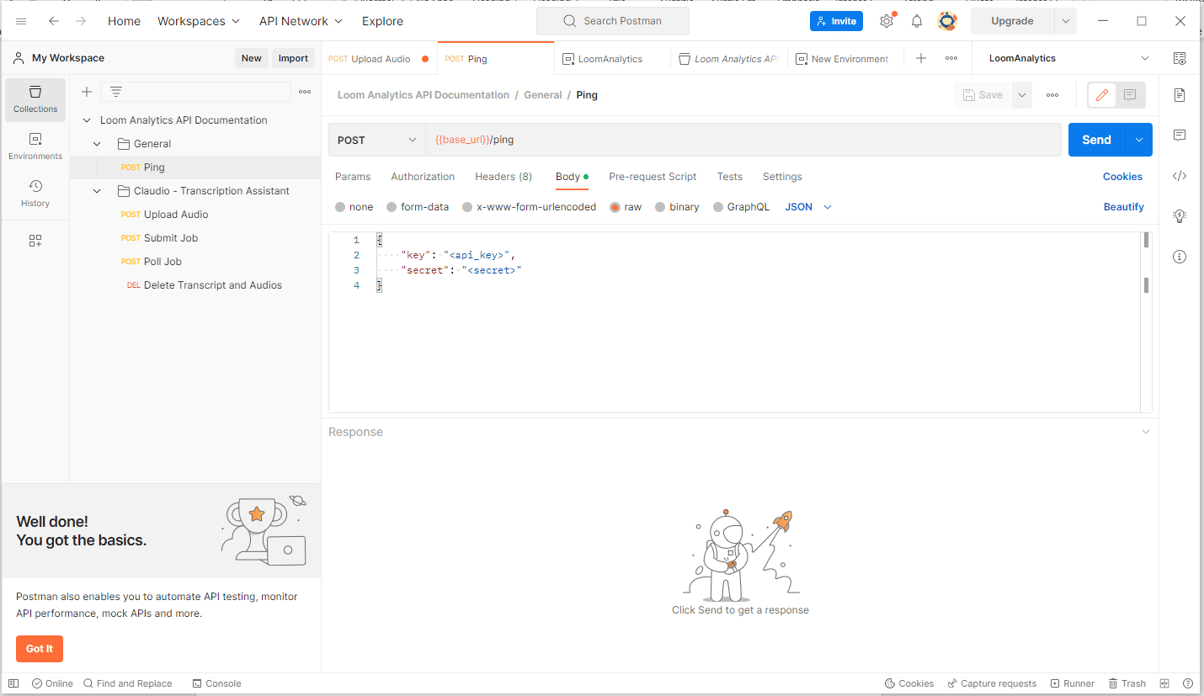Open the request info icon
1204x696 pixels.
(1180, 257)
